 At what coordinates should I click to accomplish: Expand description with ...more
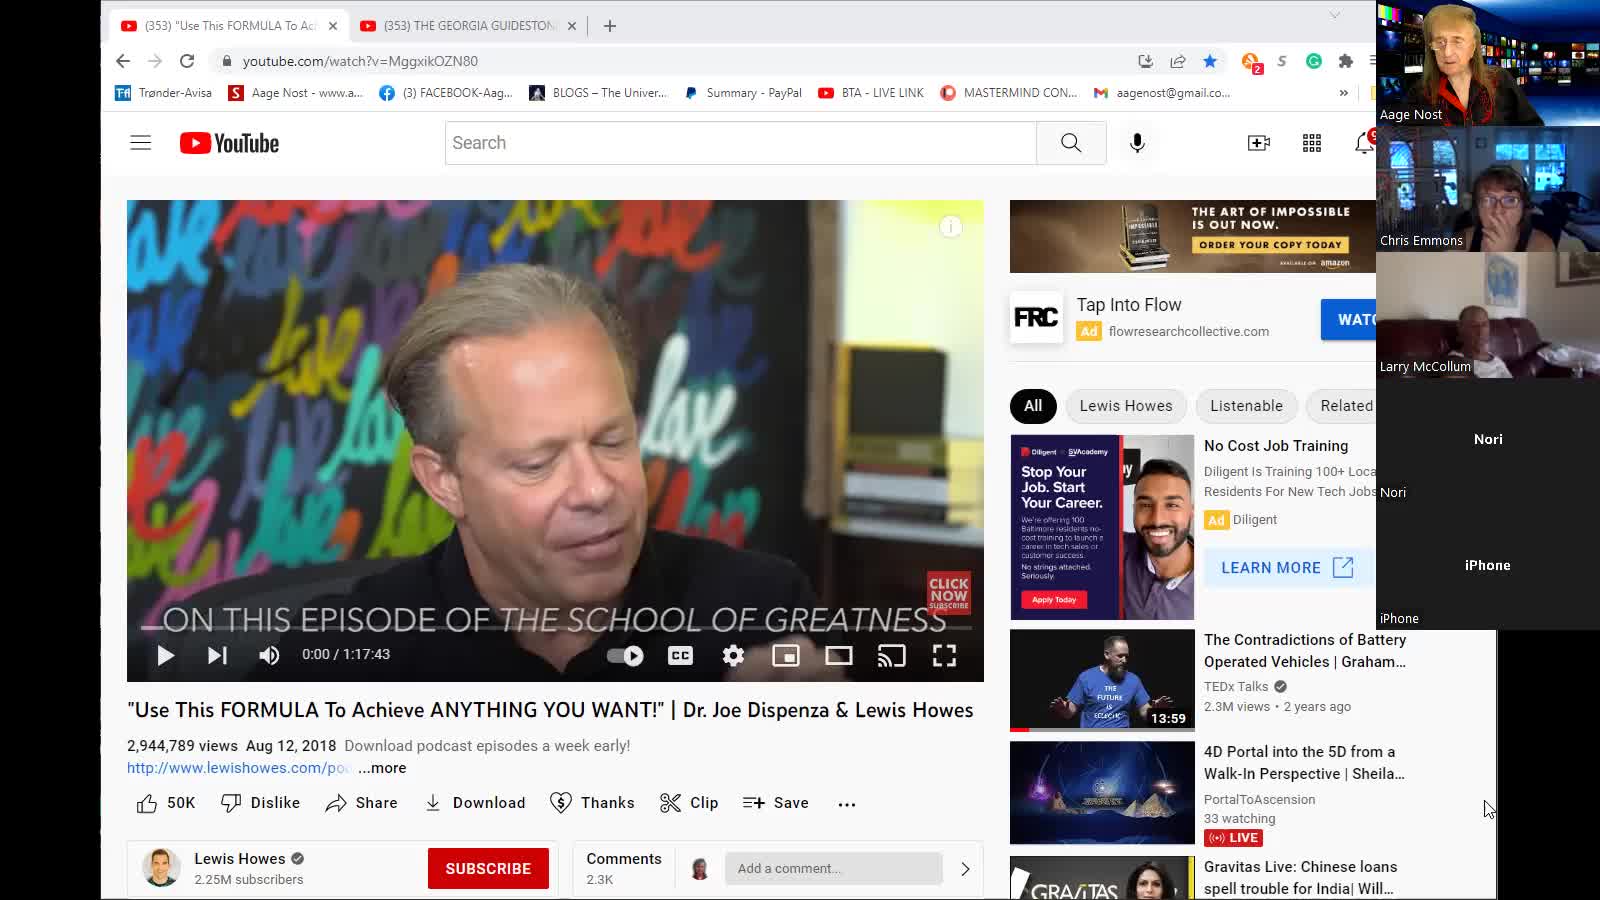pos(382,768)
